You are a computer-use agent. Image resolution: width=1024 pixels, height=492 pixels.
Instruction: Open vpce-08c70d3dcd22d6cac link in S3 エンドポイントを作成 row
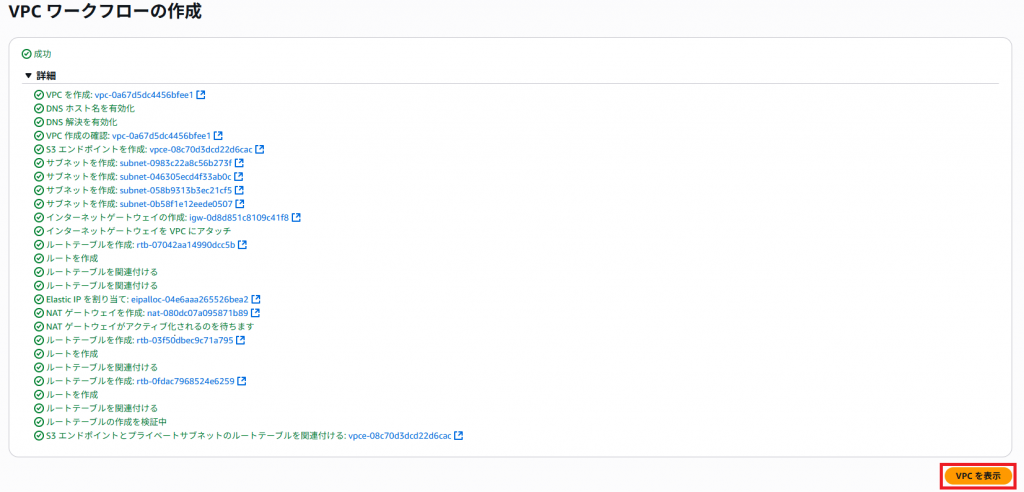pos(201,150)
